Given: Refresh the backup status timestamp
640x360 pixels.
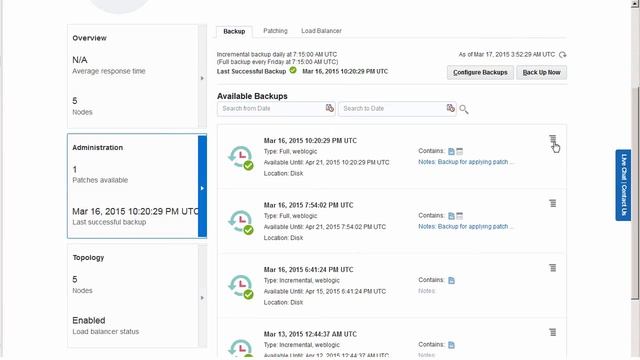Looking at the screenshot, I should point(562,55).
